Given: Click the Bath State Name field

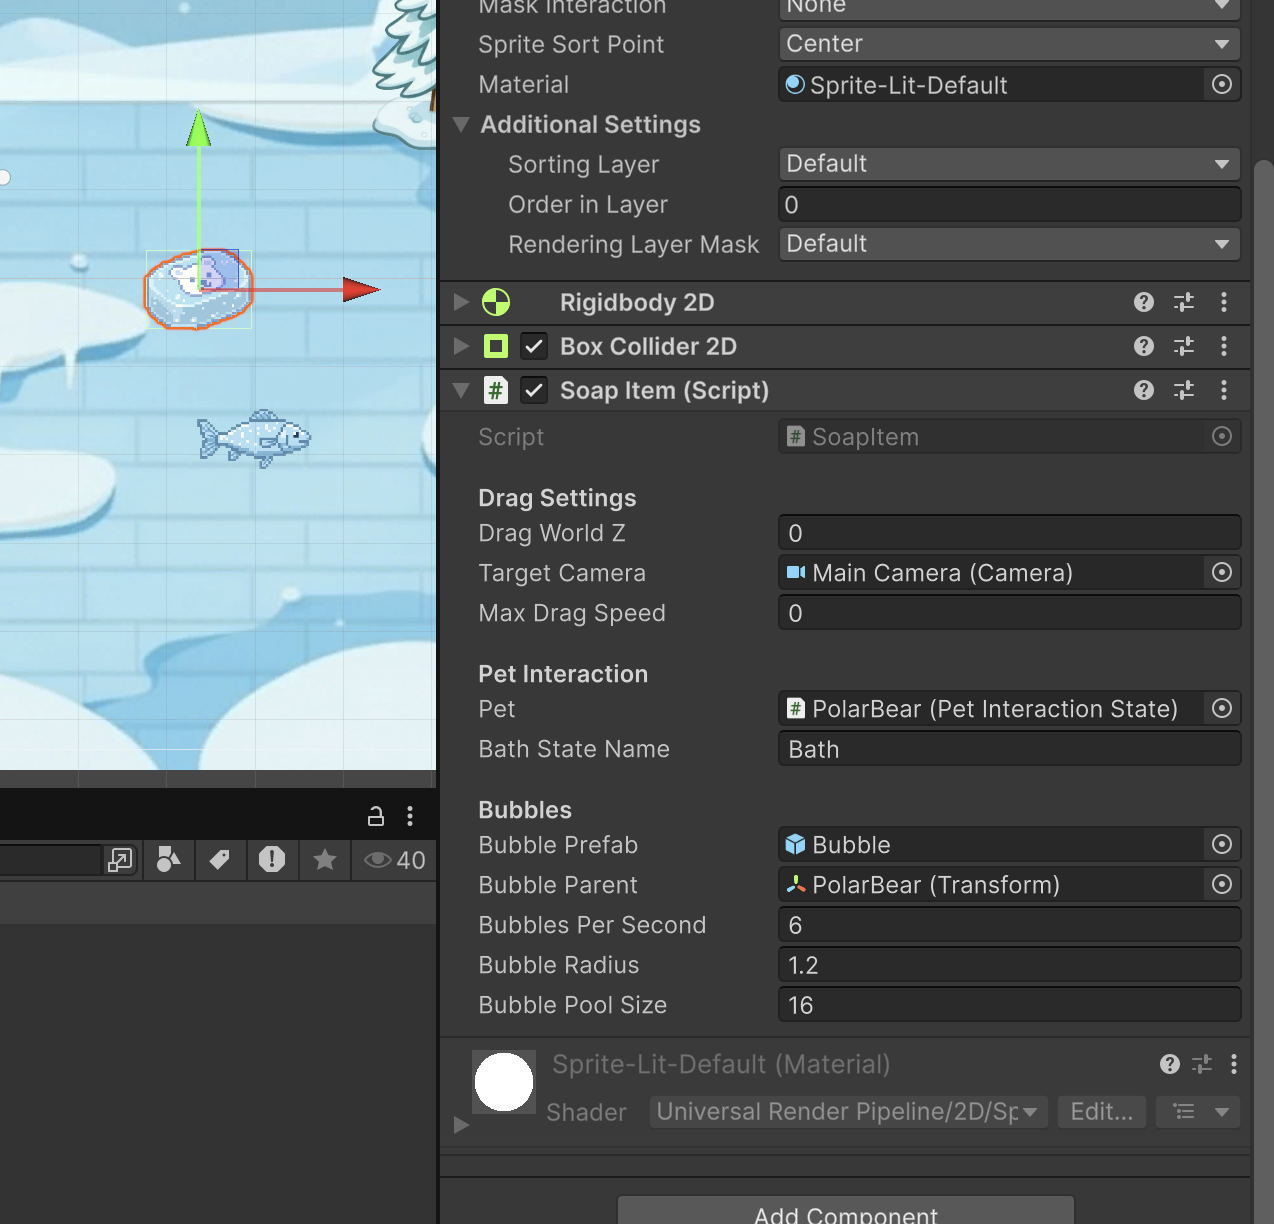Looking at the screenshot, I should click(x=1009, y=748).
